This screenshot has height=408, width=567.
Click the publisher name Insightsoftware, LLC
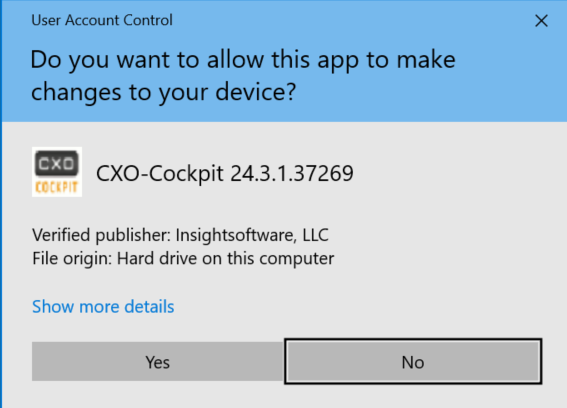[252, 235]
